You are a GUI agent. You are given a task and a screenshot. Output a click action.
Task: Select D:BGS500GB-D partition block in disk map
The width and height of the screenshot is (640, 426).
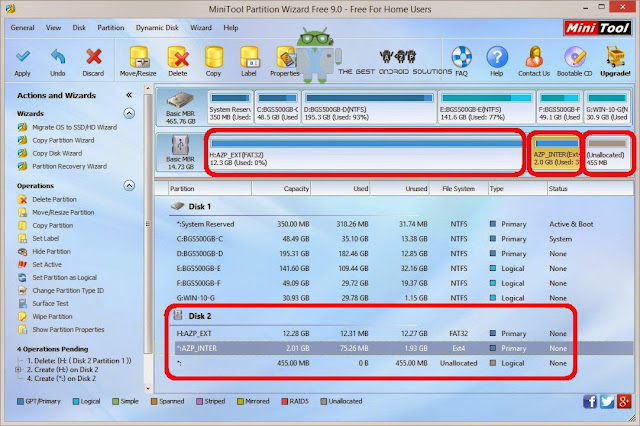point(369,107)
